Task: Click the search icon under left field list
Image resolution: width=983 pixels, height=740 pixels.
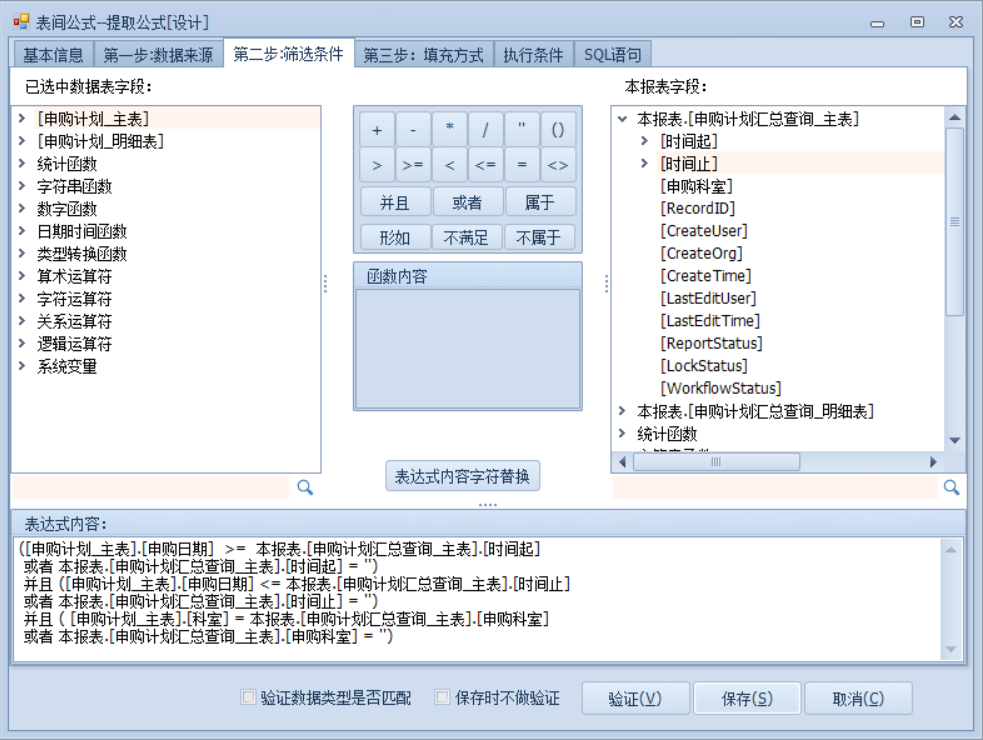Action: click(305, 487)
